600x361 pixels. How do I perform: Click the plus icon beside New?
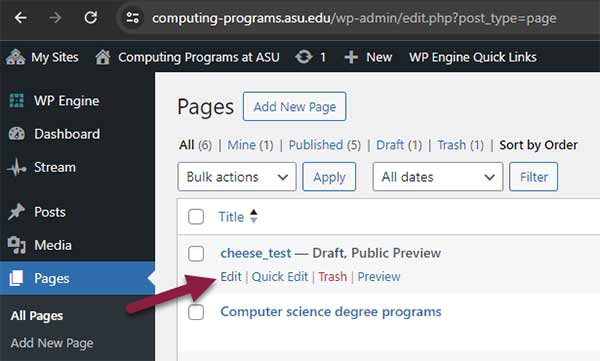[351, 57]
